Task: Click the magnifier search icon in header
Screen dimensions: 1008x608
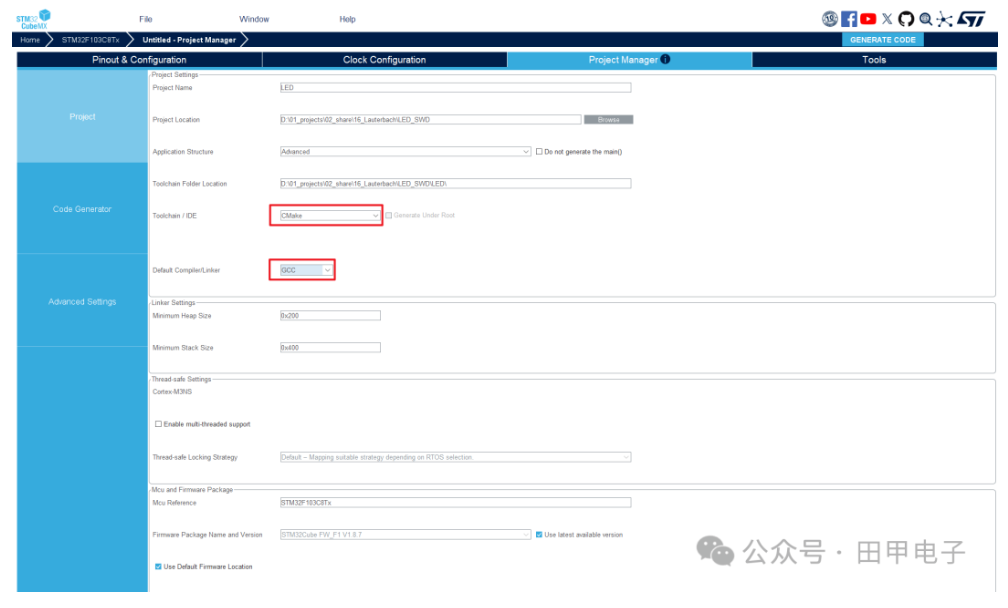Action: tap(926, 19)
